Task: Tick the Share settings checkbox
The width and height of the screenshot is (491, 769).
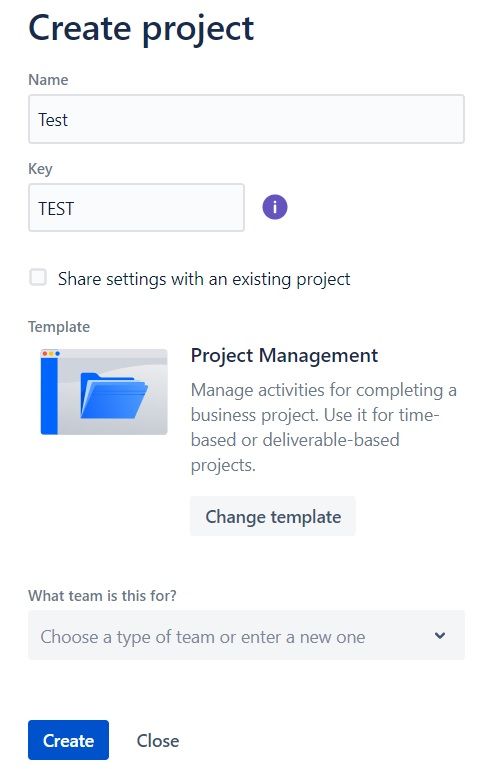Action: click(x=38, y=277)
